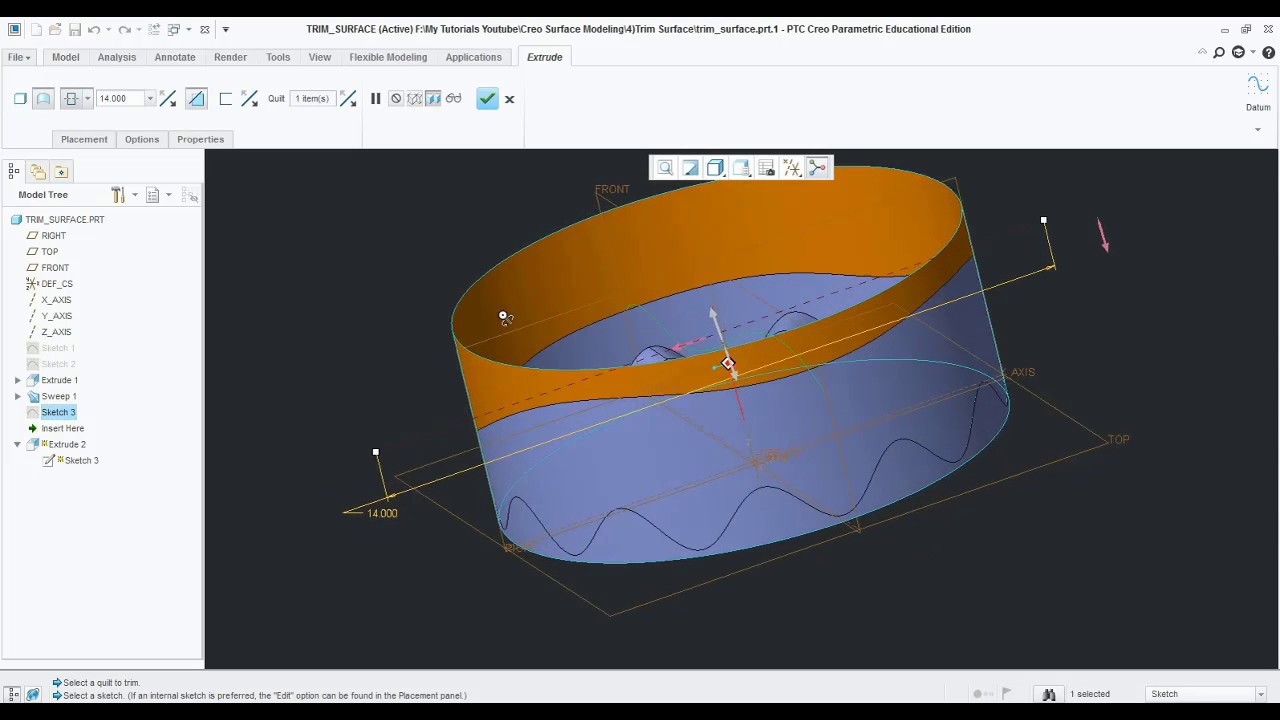Viewport: 1280px width, 720px height.
Task: Expand the depth option dropdown
Action: 87,98
